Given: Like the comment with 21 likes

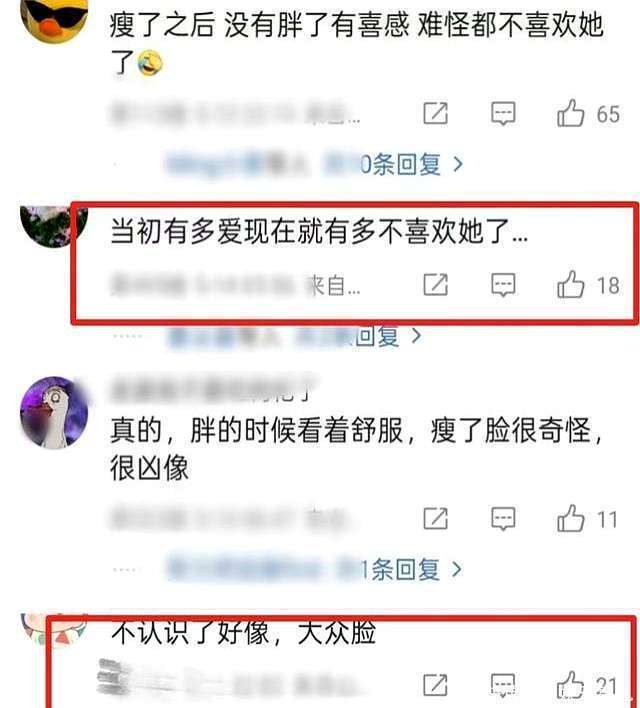Looking at the screenshot, I should (570, 685).
